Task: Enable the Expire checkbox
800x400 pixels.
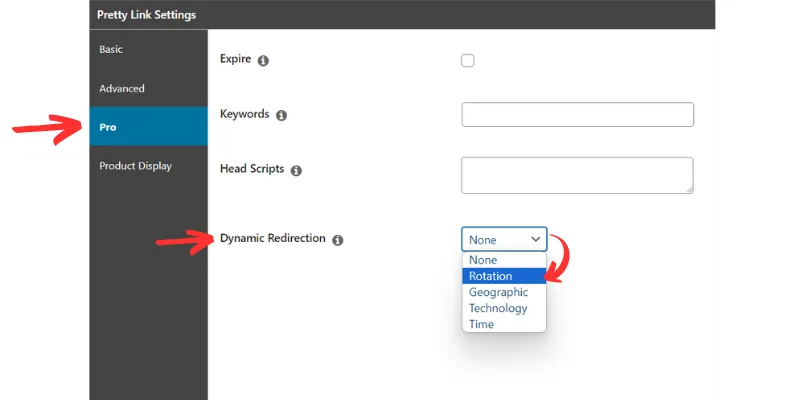Action: point(468,61)
